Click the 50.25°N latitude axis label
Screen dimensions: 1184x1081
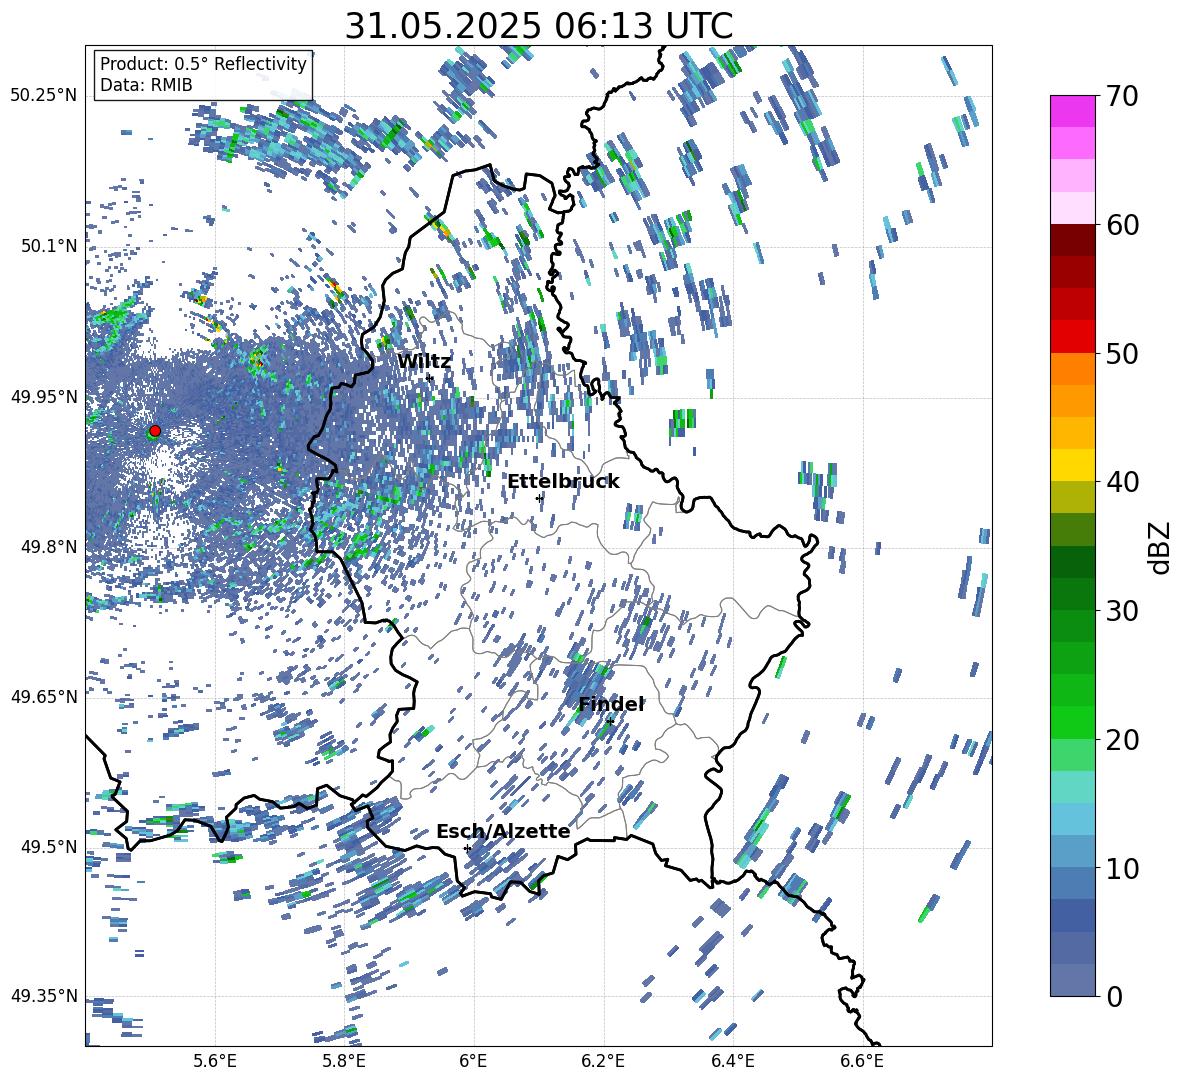pyautogui.click(x=44, y=96)
